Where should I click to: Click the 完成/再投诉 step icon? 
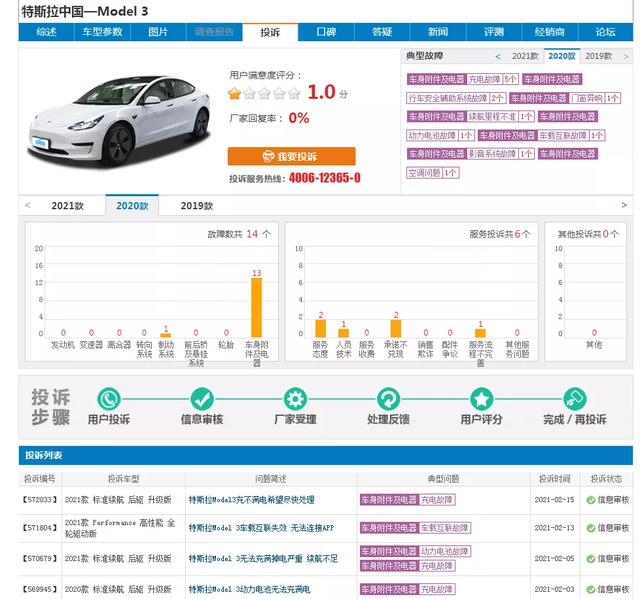click(575, 399)
